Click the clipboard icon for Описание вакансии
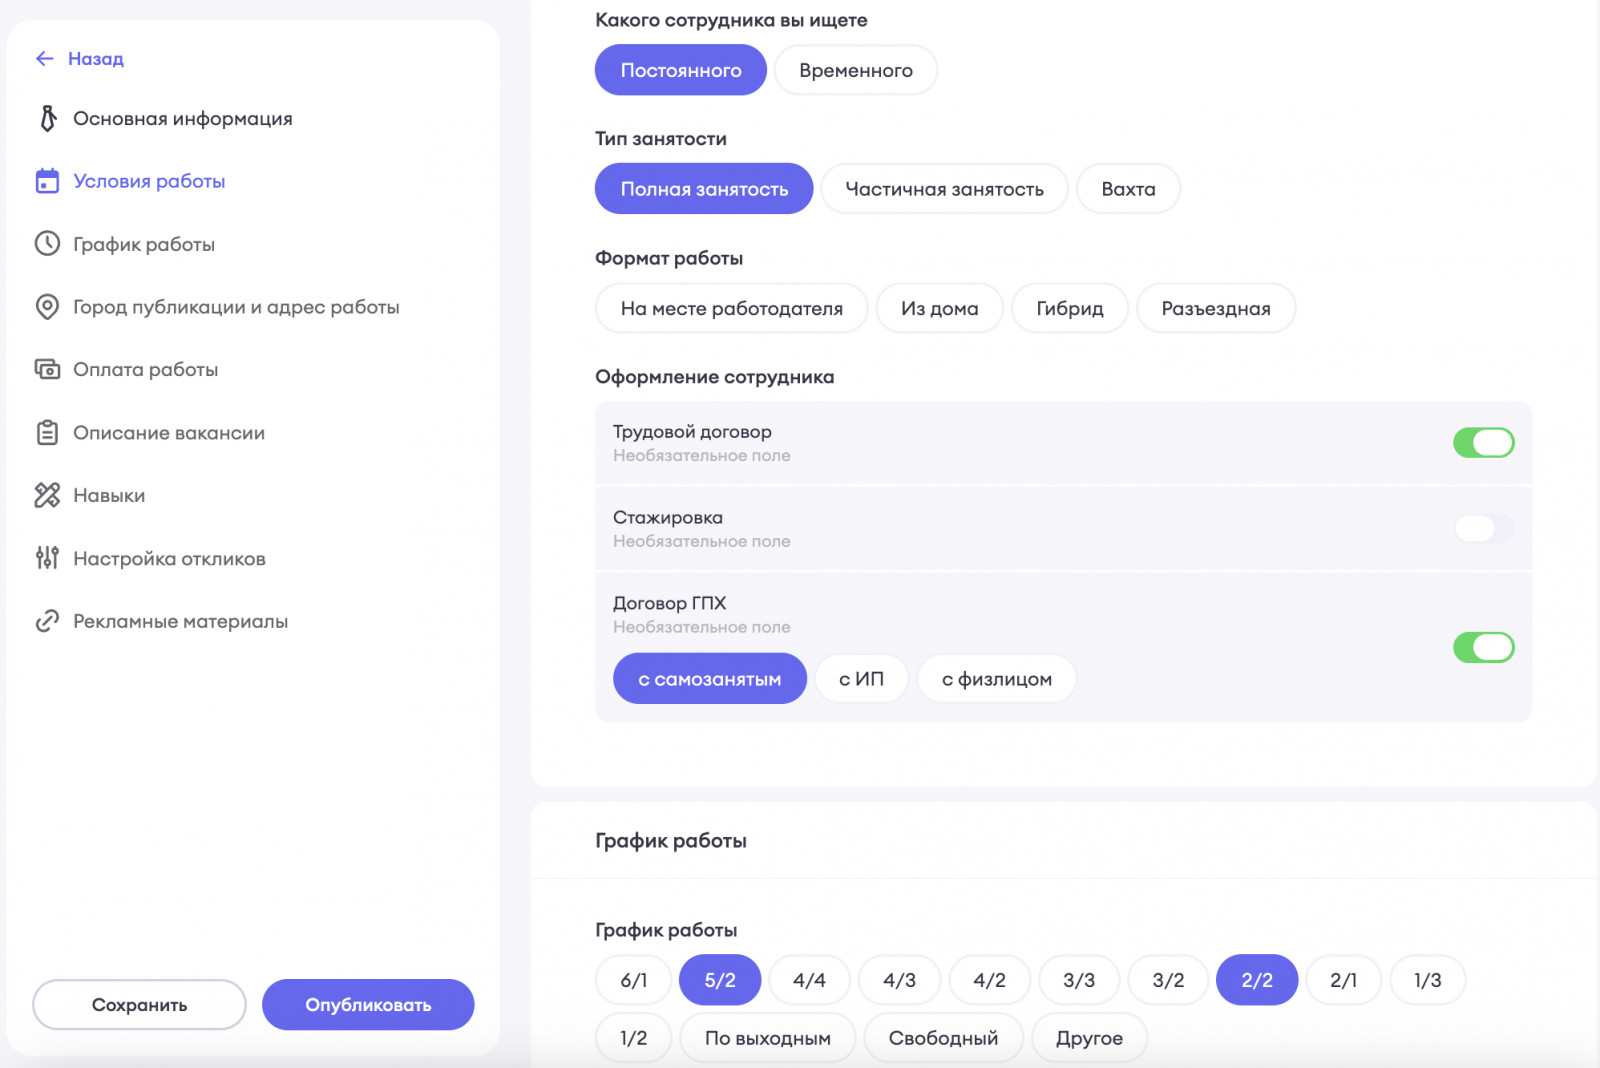The height and width of the screenshot is (1068, 1600). click(x=47, y=433)
